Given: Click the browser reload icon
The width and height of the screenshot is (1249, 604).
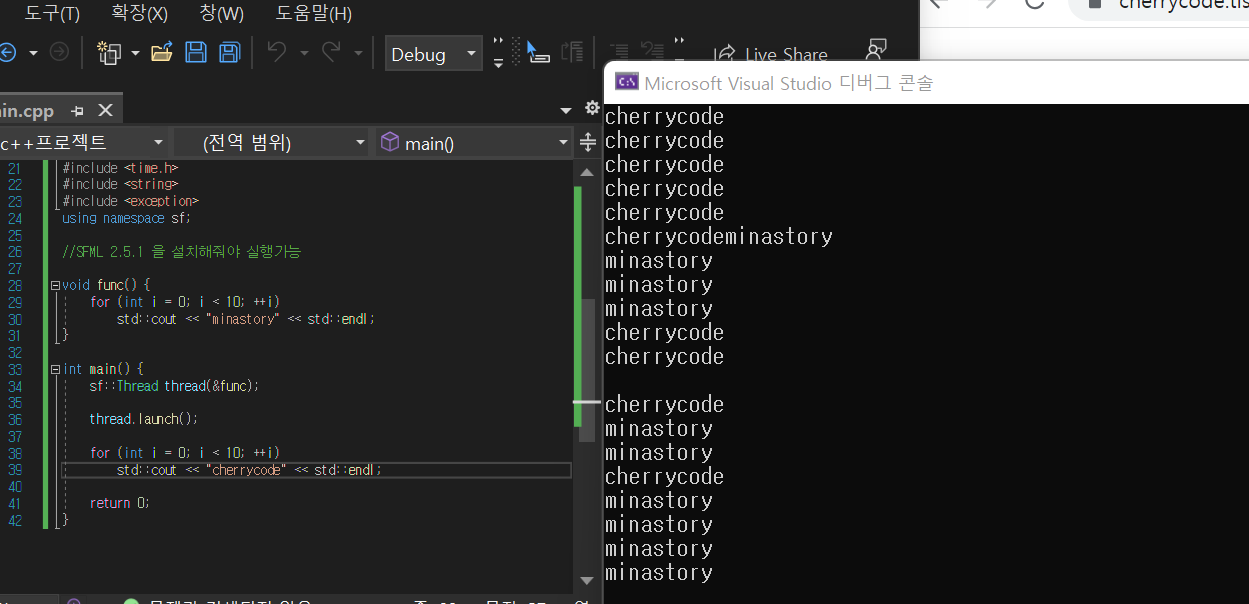Looking at the screenshot, I should point(1035,4).
